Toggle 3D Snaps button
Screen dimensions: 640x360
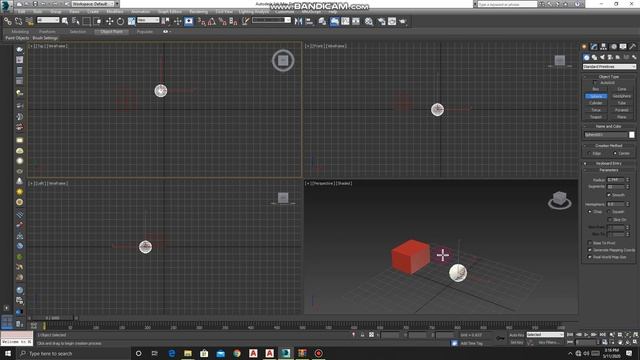coord(201,21)
